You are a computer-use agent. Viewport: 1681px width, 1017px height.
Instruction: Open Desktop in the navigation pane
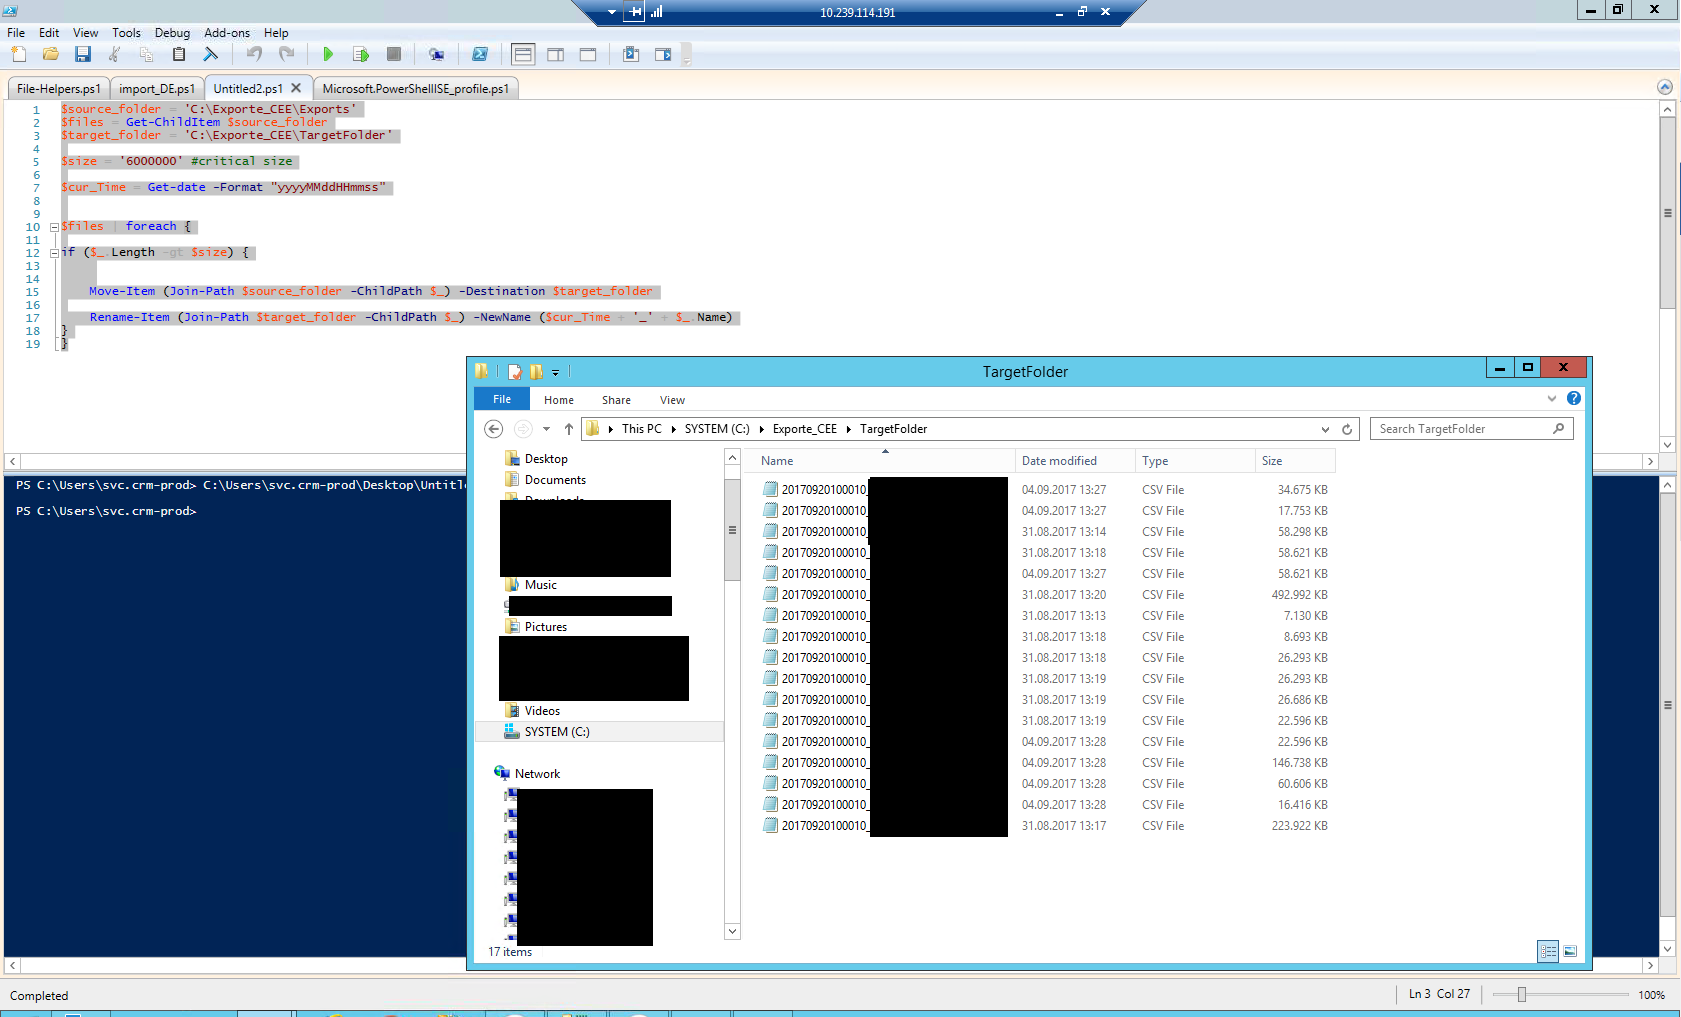[546, 459]
